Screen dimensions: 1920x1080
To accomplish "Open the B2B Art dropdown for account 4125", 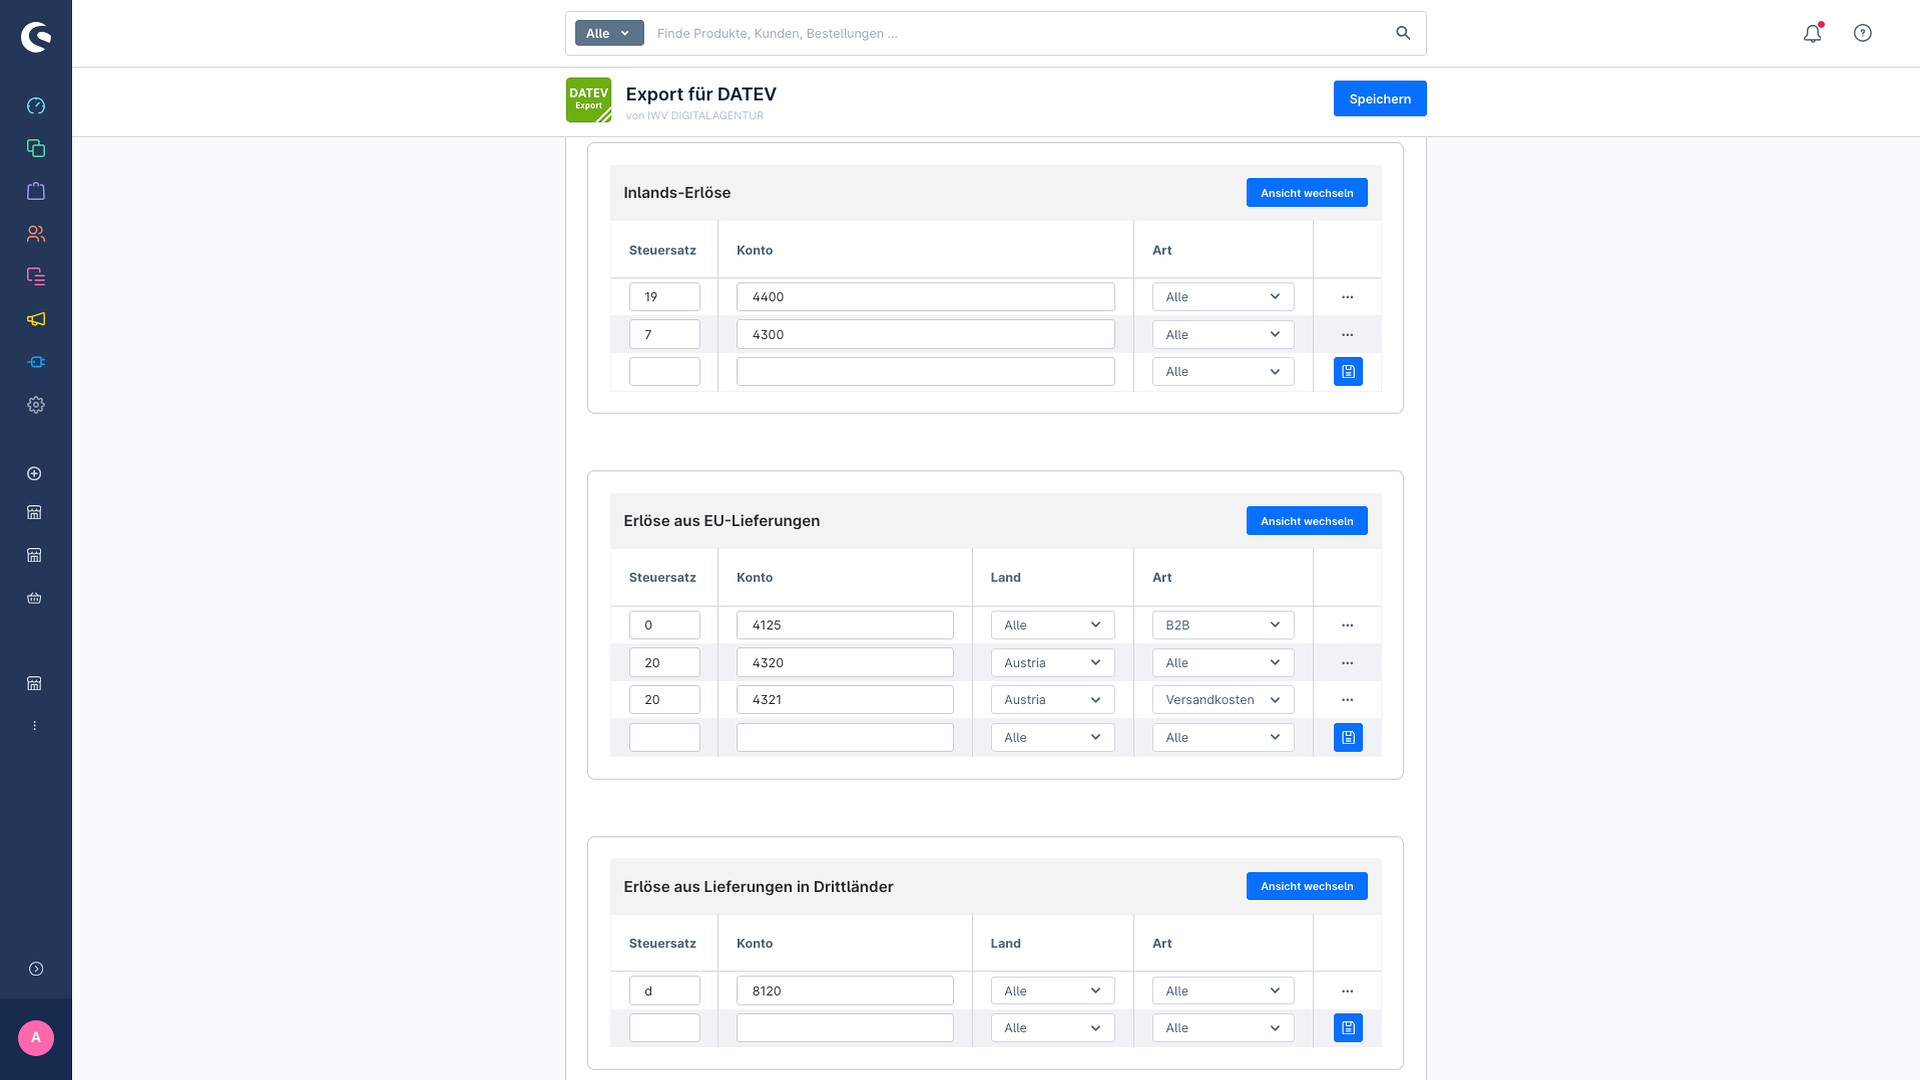I will 1223,625.
